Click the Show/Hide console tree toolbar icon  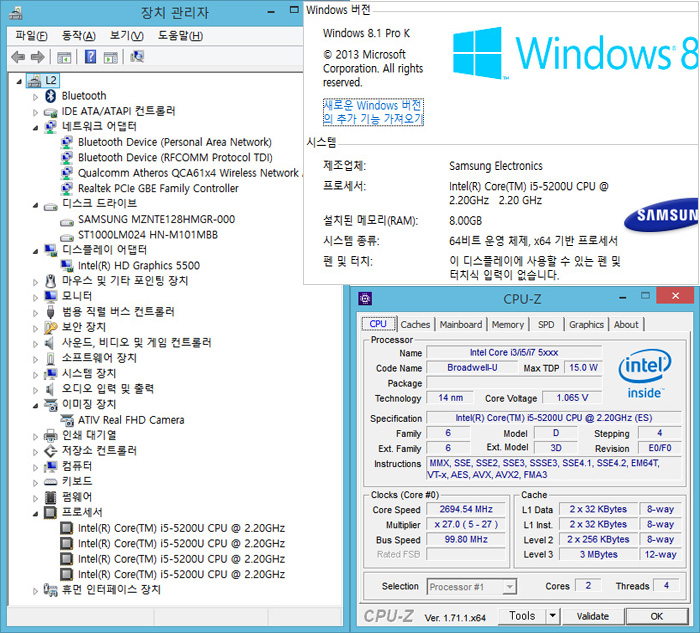coord(64,57)
